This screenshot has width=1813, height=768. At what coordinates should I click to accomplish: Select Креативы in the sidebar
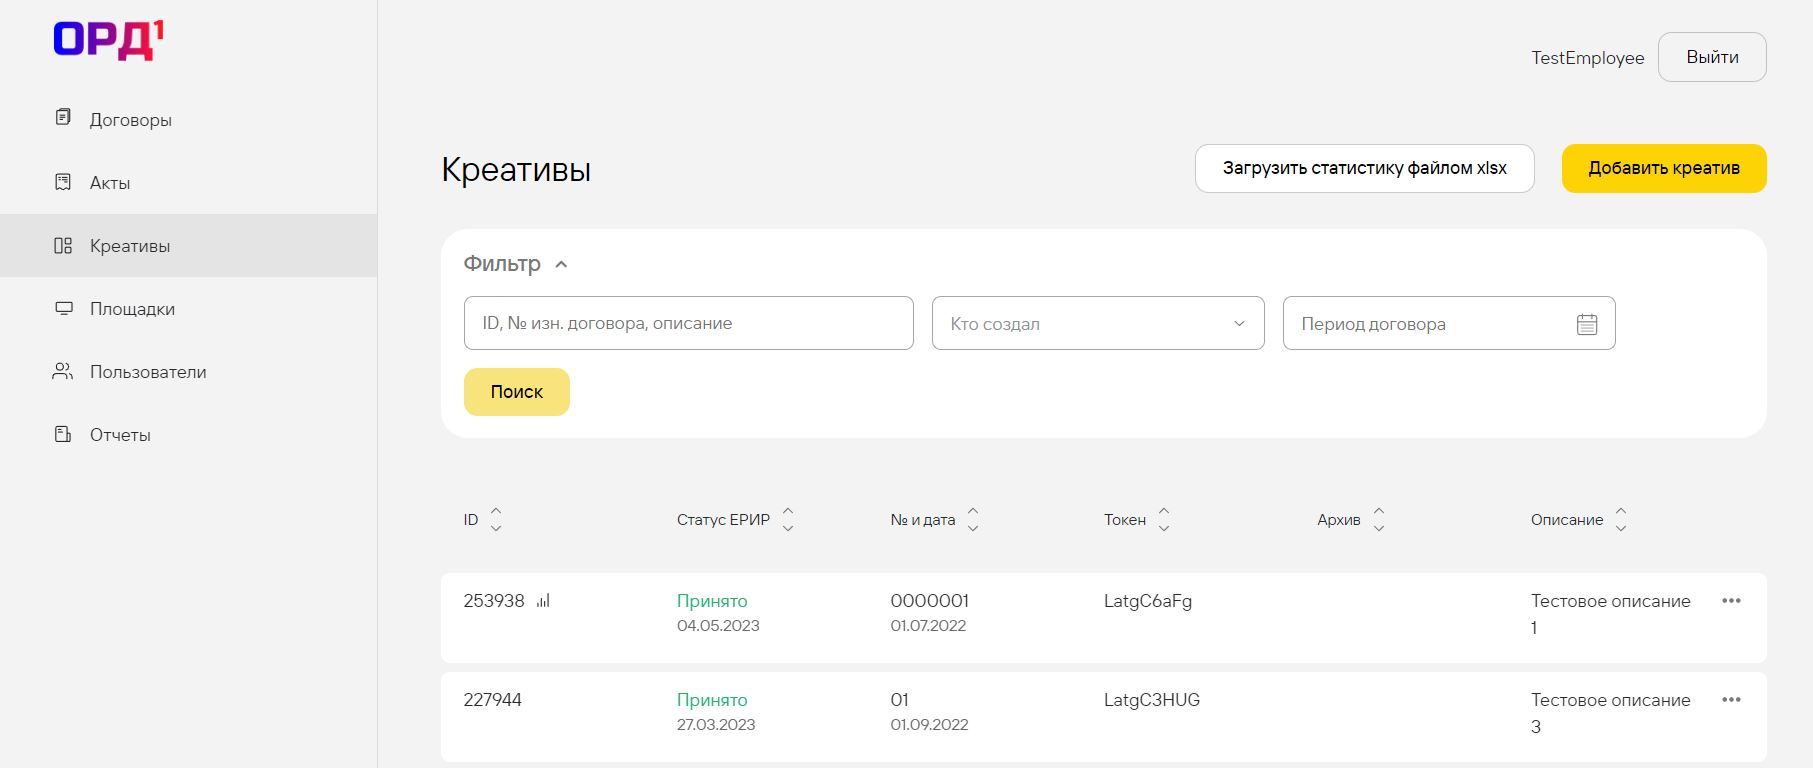coord(188,245)
